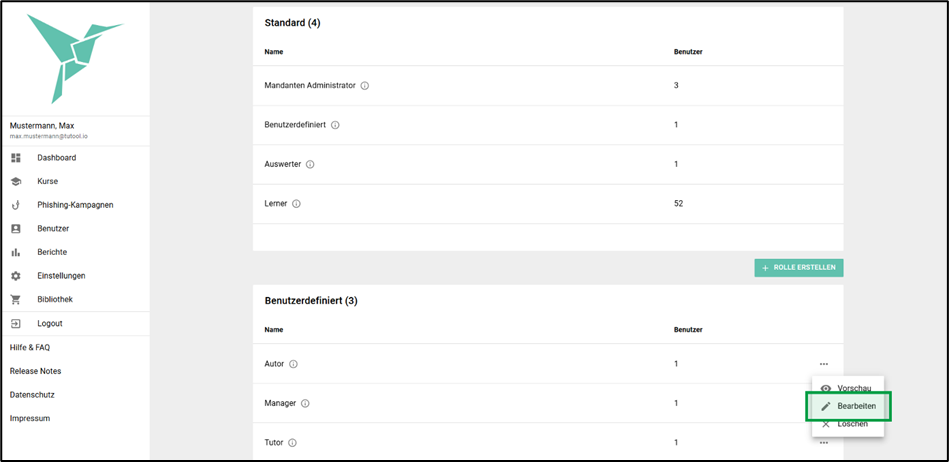Click the info icon next to Lerner
This screenshot has height=462, width=949.
[296, 204]
